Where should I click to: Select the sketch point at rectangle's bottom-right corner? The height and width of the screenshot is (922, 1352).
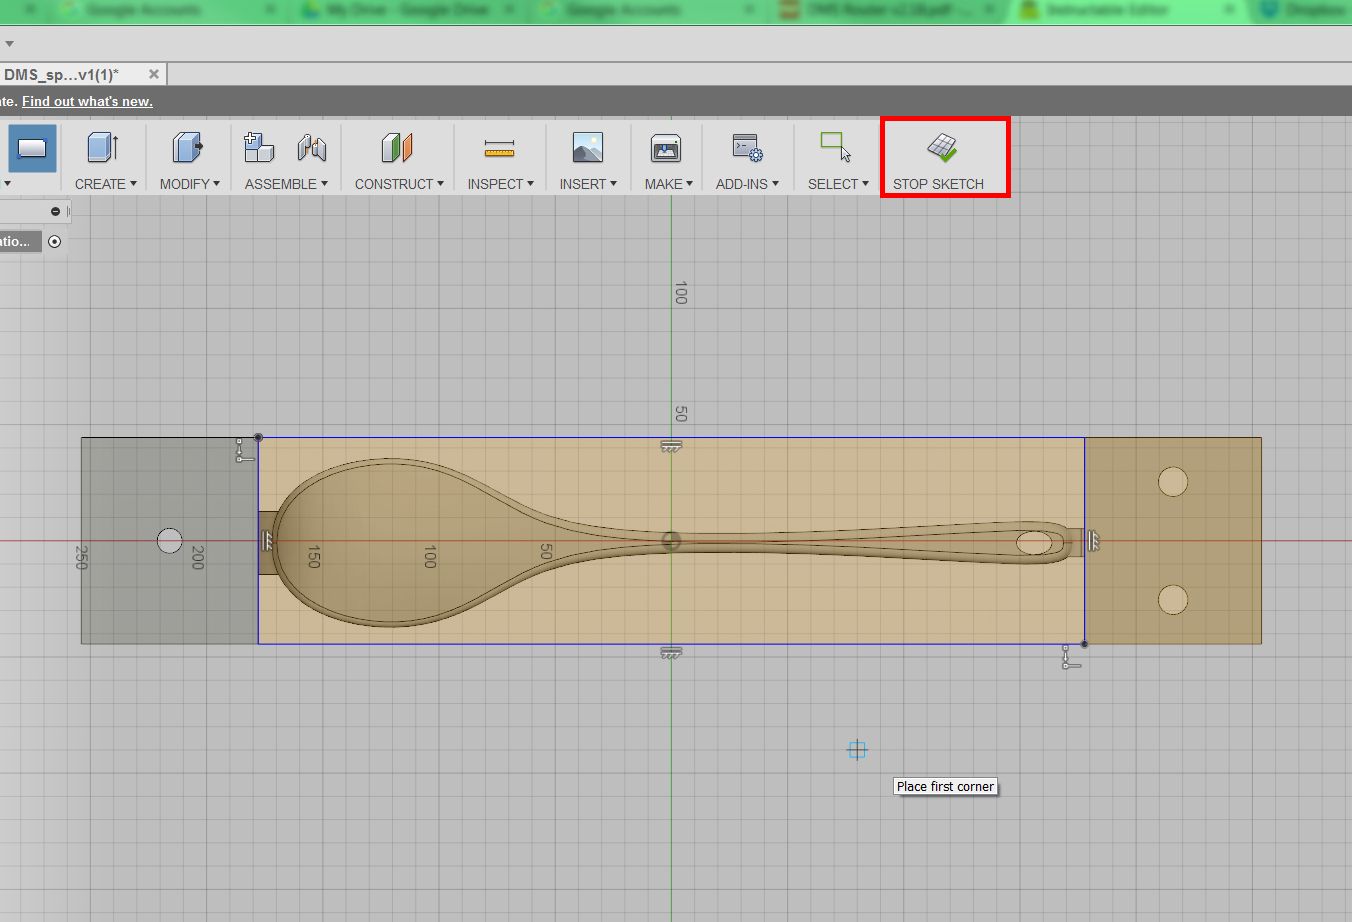1084,644
